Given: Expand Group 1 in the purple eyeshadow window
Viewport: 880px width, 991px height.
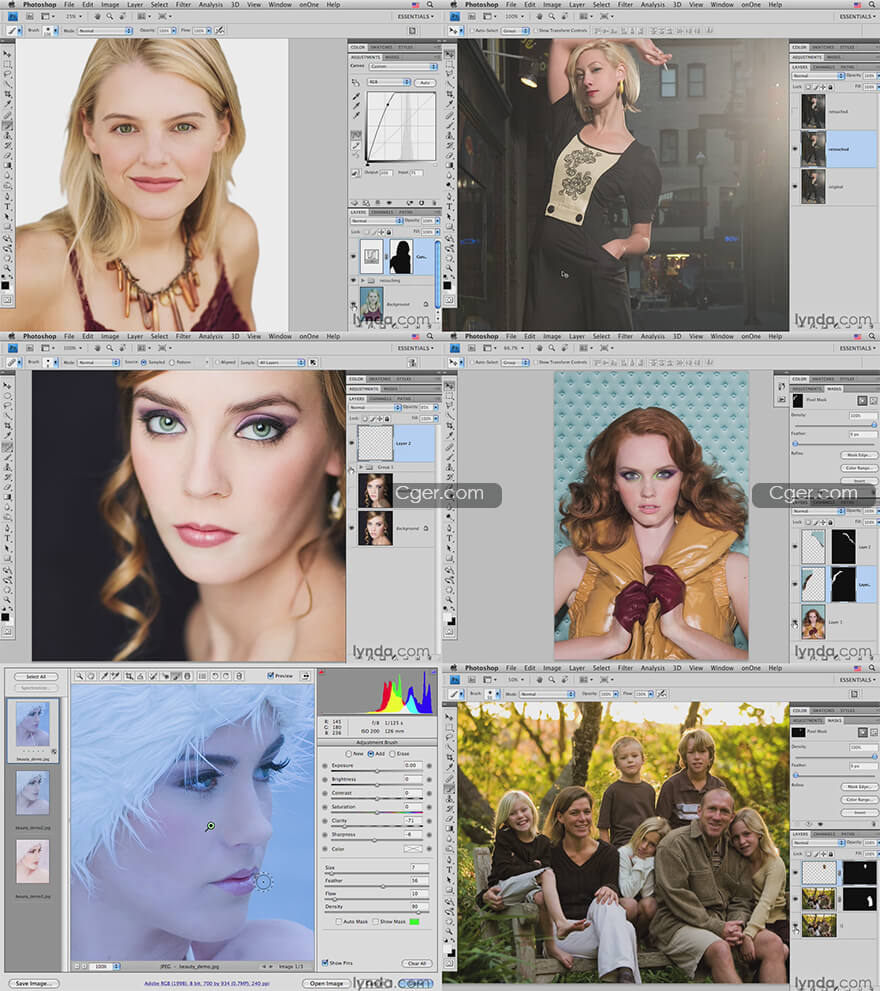Looking at the screenshot, I should [361, 467].
